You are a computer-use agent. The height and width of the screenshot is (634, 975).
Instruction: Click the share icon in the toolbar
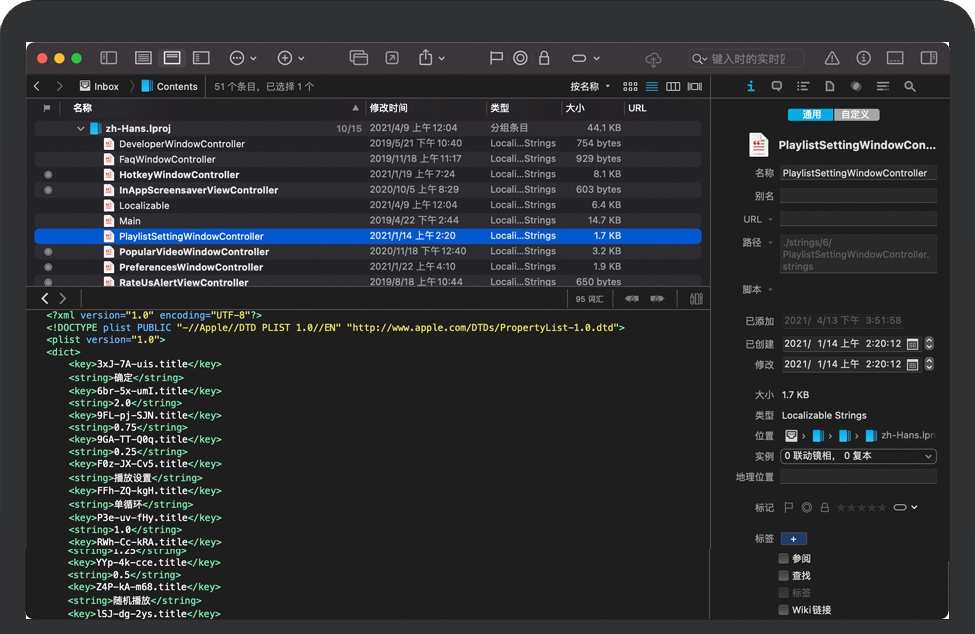426,59
